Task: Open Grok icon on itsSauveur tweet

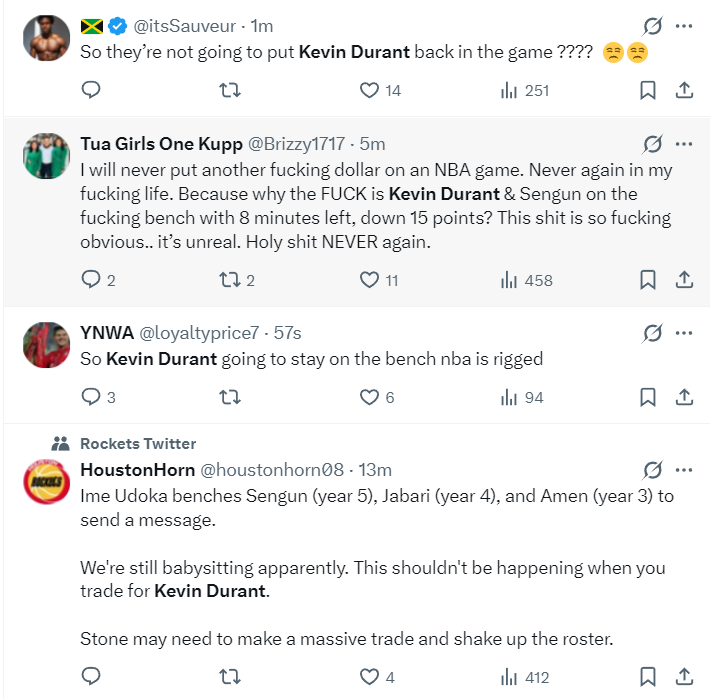Action: [652, 26]
